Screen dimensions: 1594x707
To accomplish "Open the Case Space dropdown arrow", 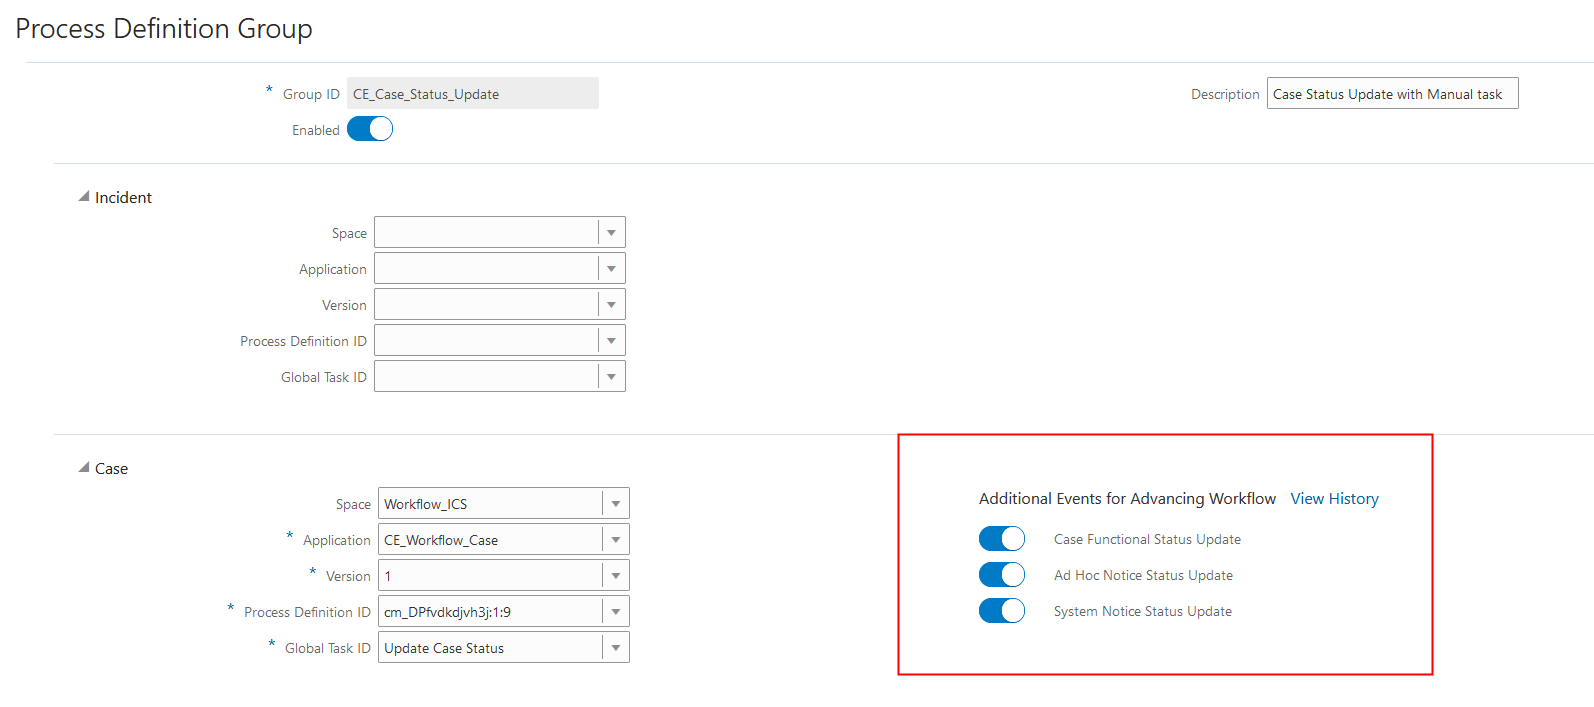I will (x=615, y=504).
